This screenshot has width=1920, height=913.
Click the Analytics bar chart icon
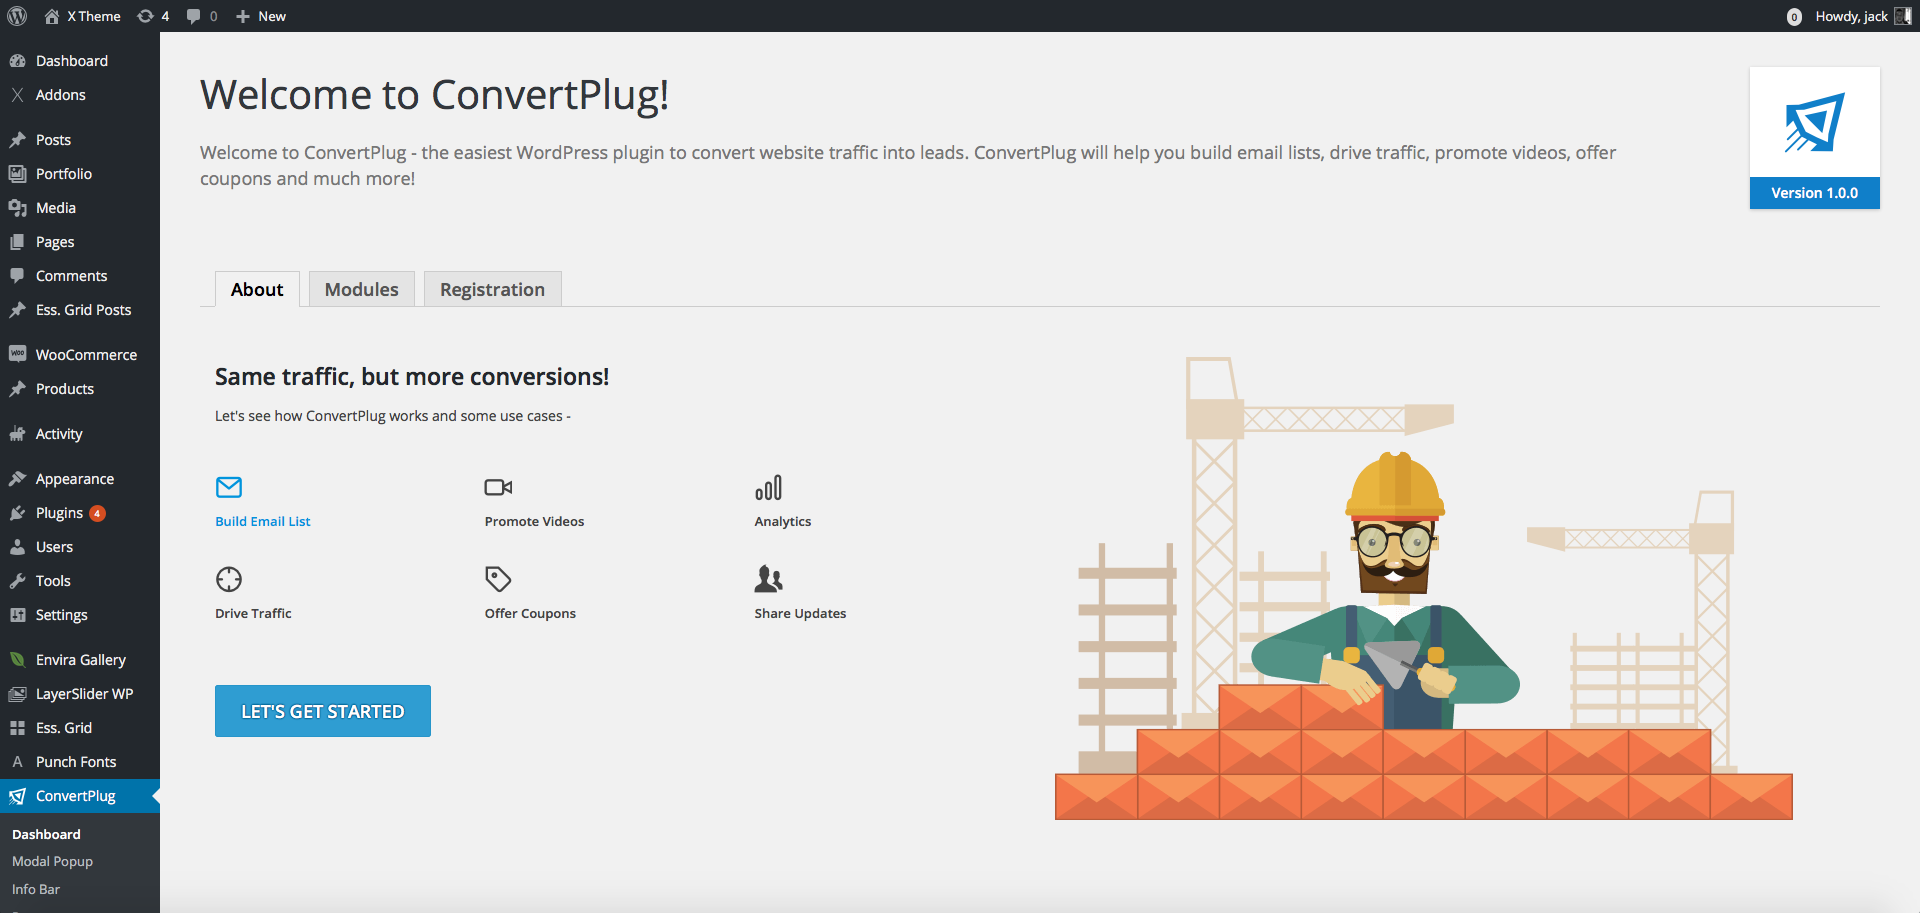pyautogui.click(x=768, y=487)
